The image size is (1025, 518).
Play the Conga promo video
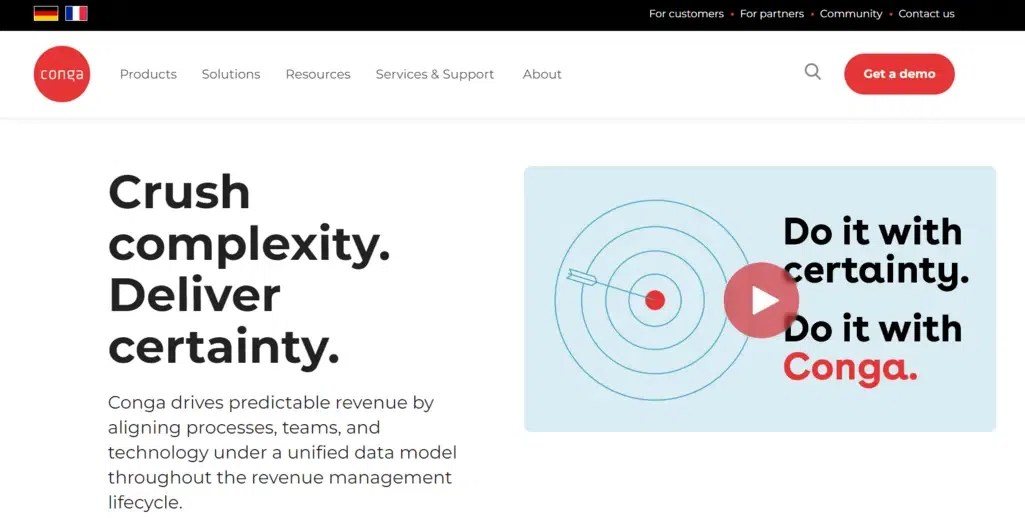click(x=761, y=300)
